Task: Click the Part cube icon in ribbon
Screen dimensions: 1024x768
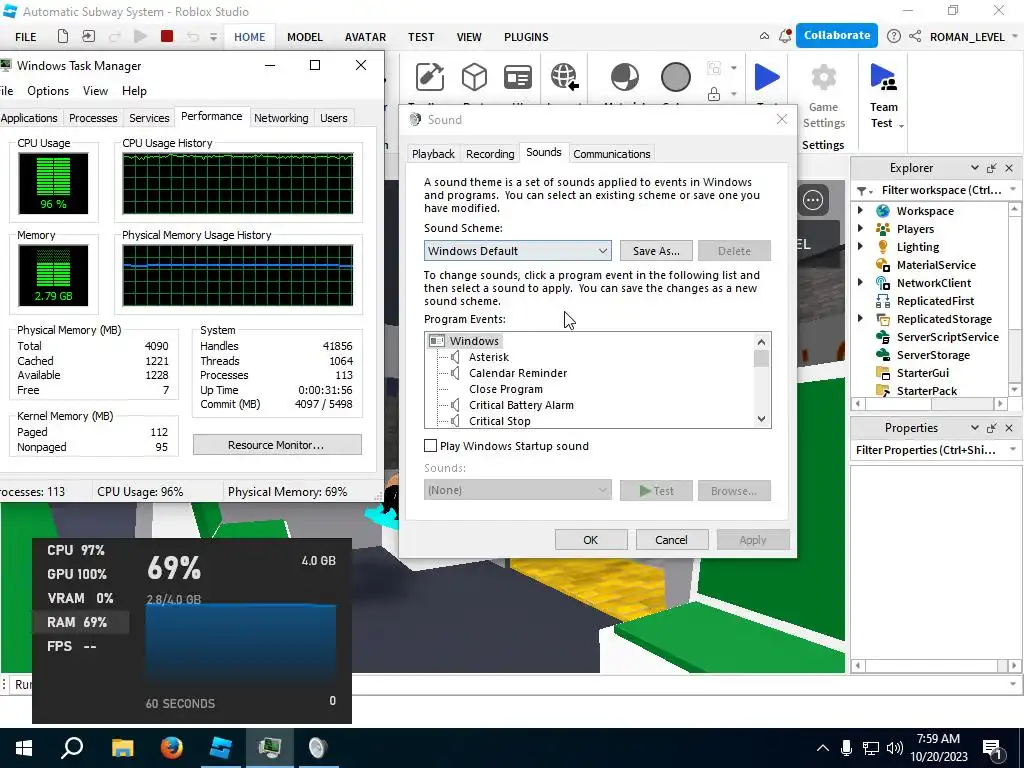Action: 474,77
